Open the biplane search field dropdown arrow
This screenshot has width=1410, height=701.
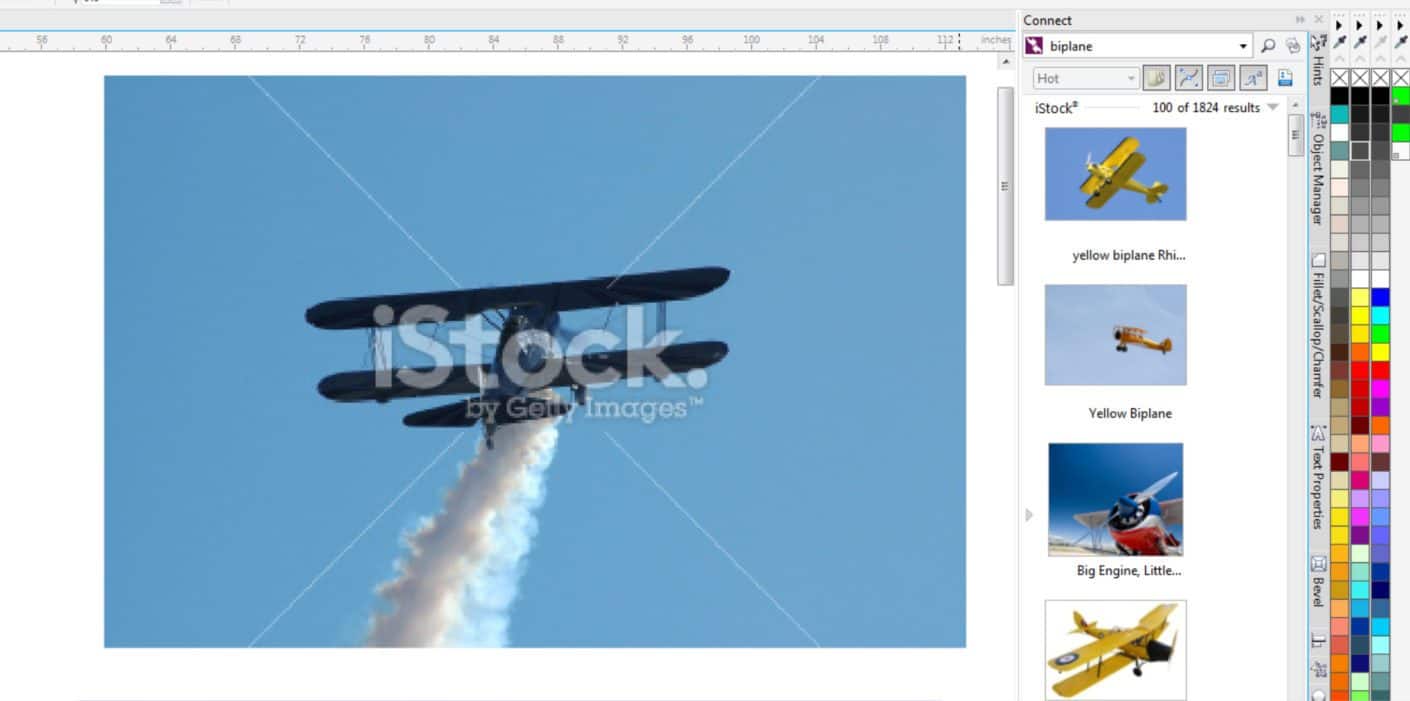1243,46
